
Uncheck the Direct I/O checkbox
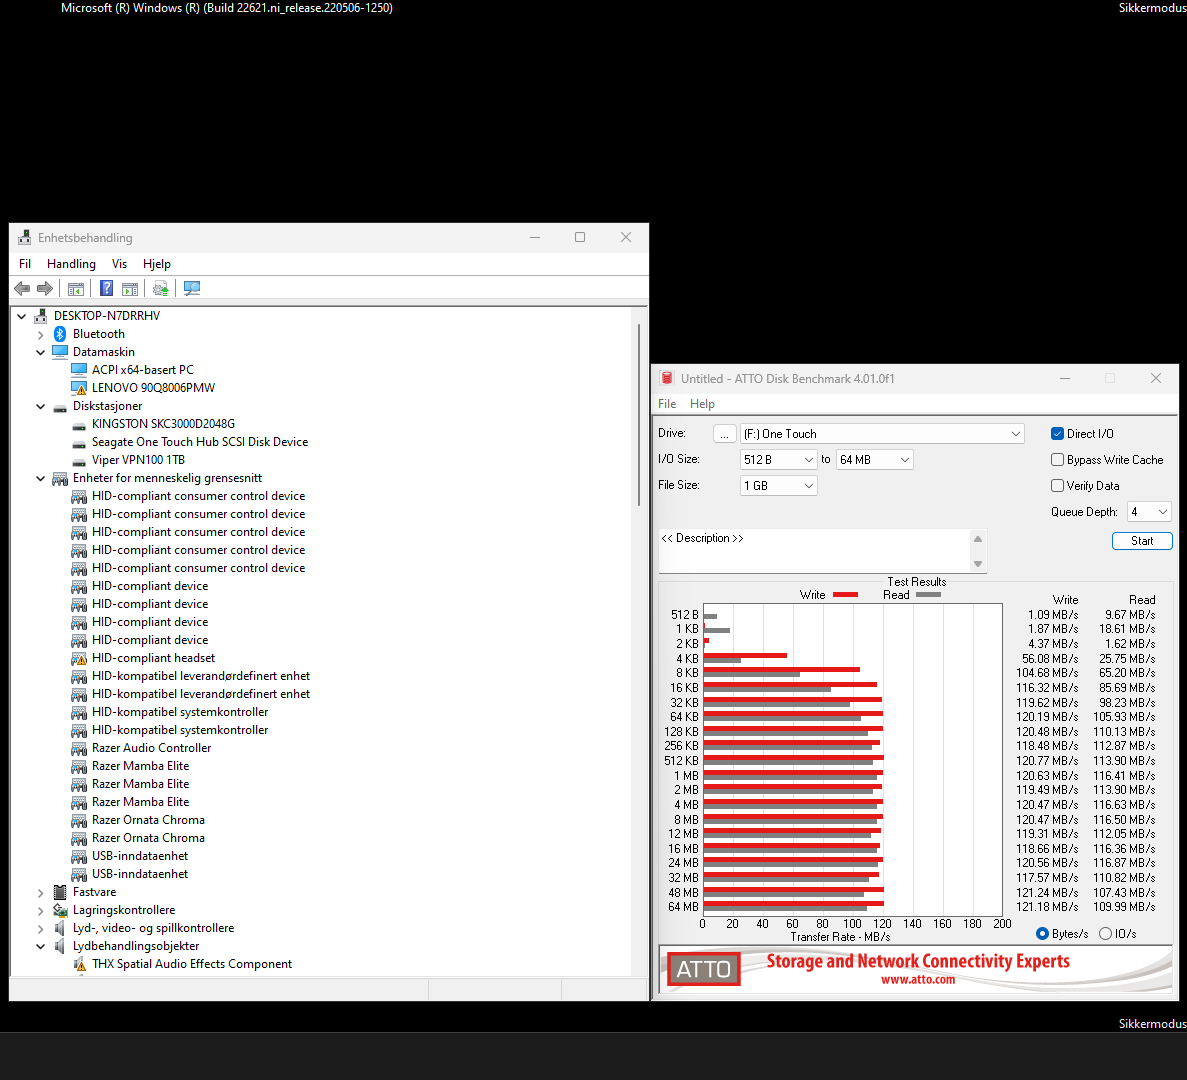tap(1058, 434)
